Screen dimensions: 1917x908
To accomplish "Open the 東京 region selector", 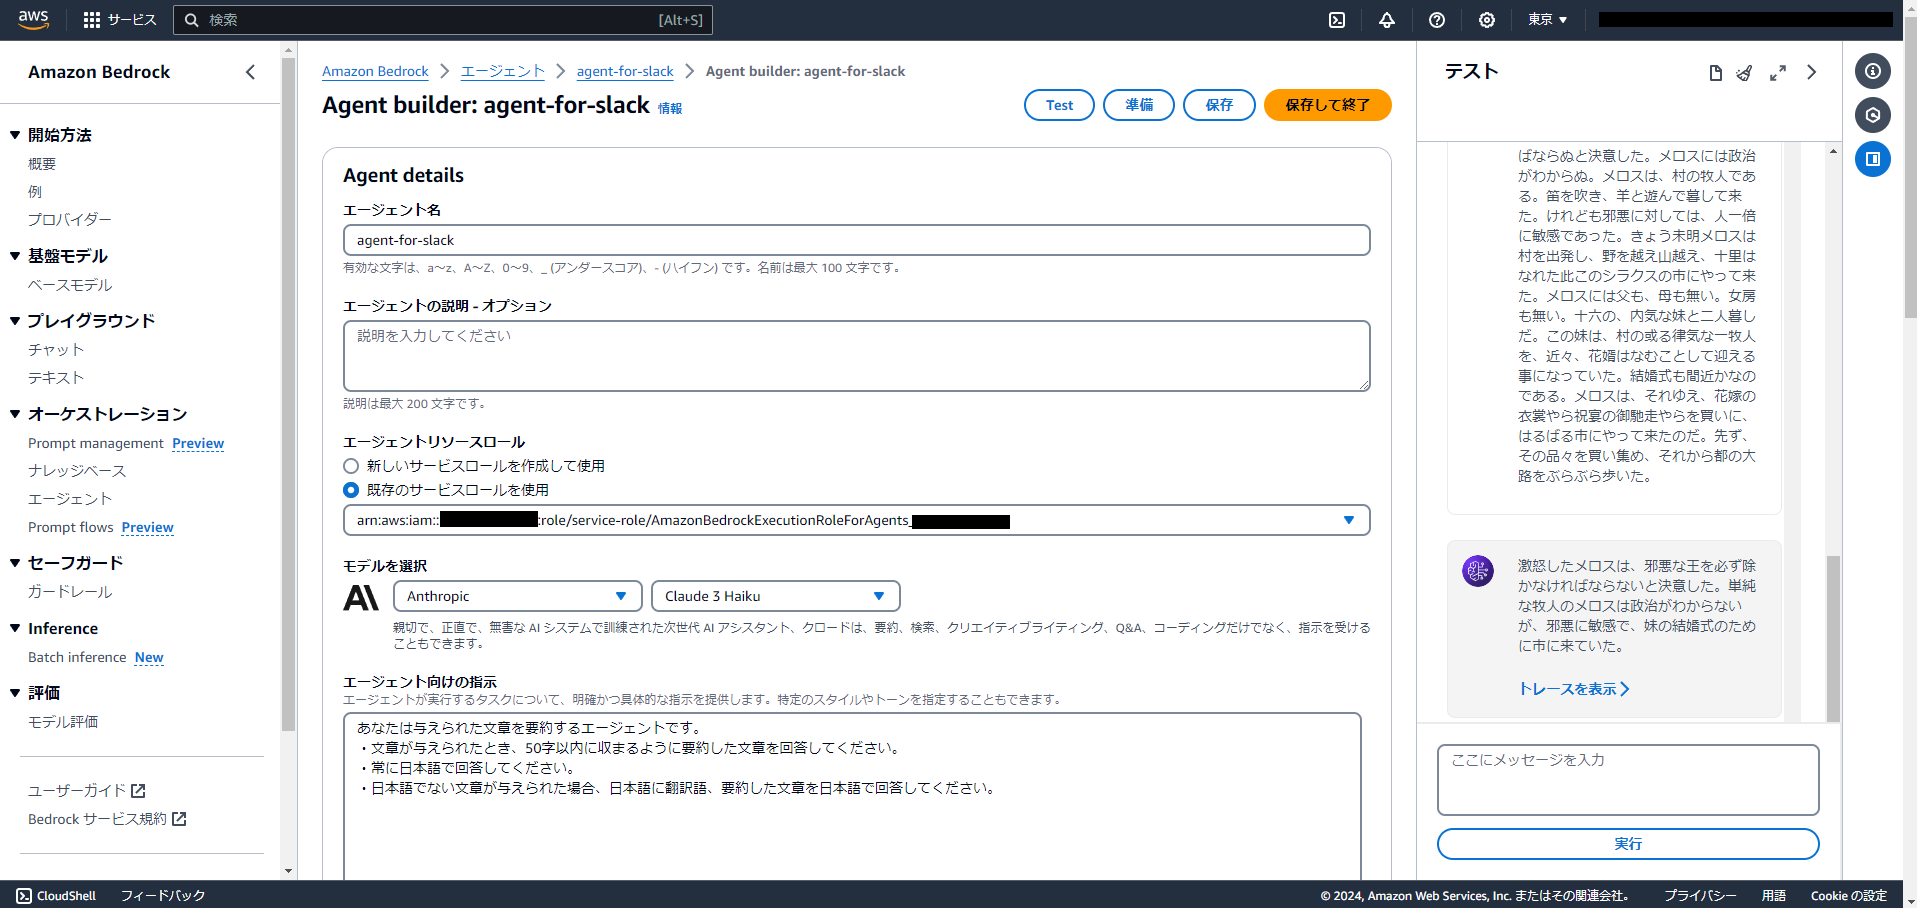I will point(1547,20).
